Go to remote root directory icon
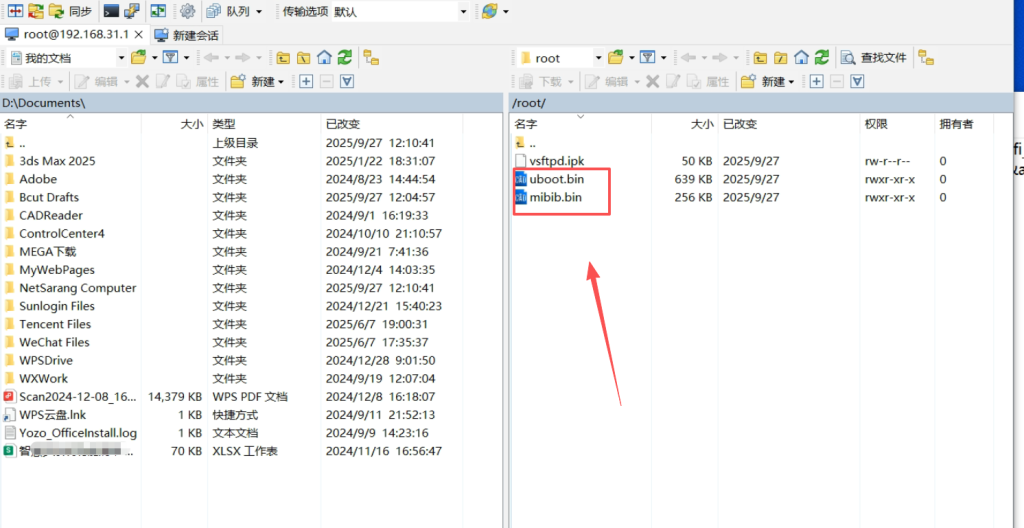The height and width of the screenshot is (528, 1024). 780,58
